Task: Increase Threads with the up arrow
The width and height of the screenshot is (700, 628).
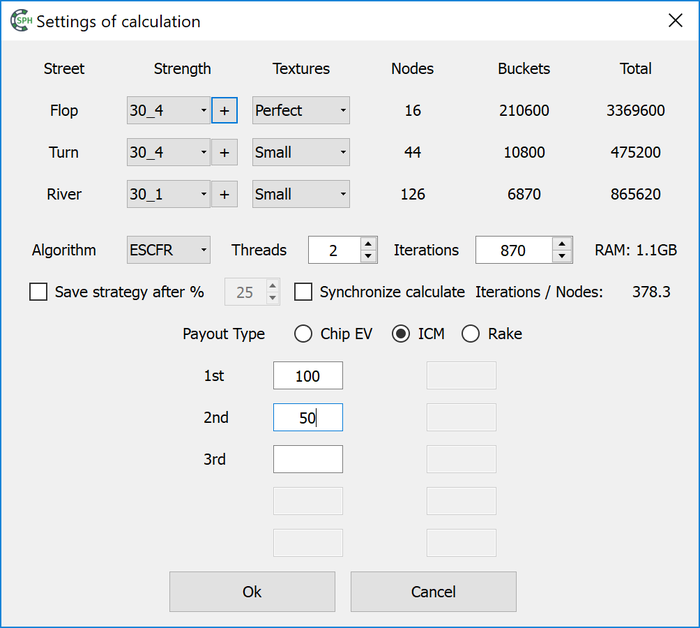Action: pos(368,244)
